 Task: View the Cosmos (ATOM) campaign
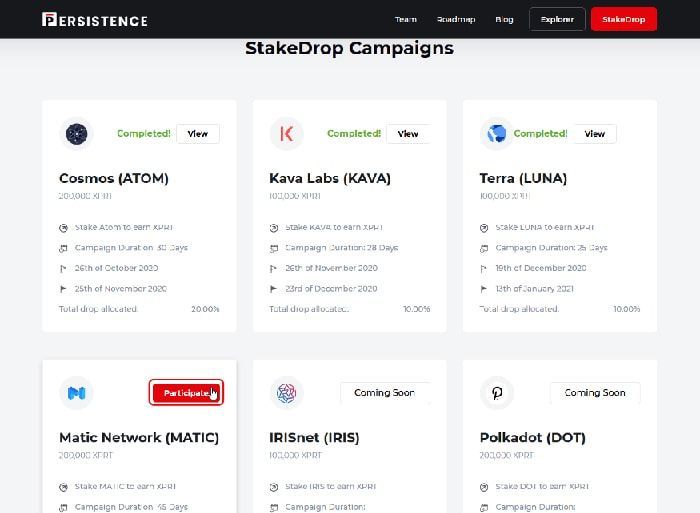[198, 133]
